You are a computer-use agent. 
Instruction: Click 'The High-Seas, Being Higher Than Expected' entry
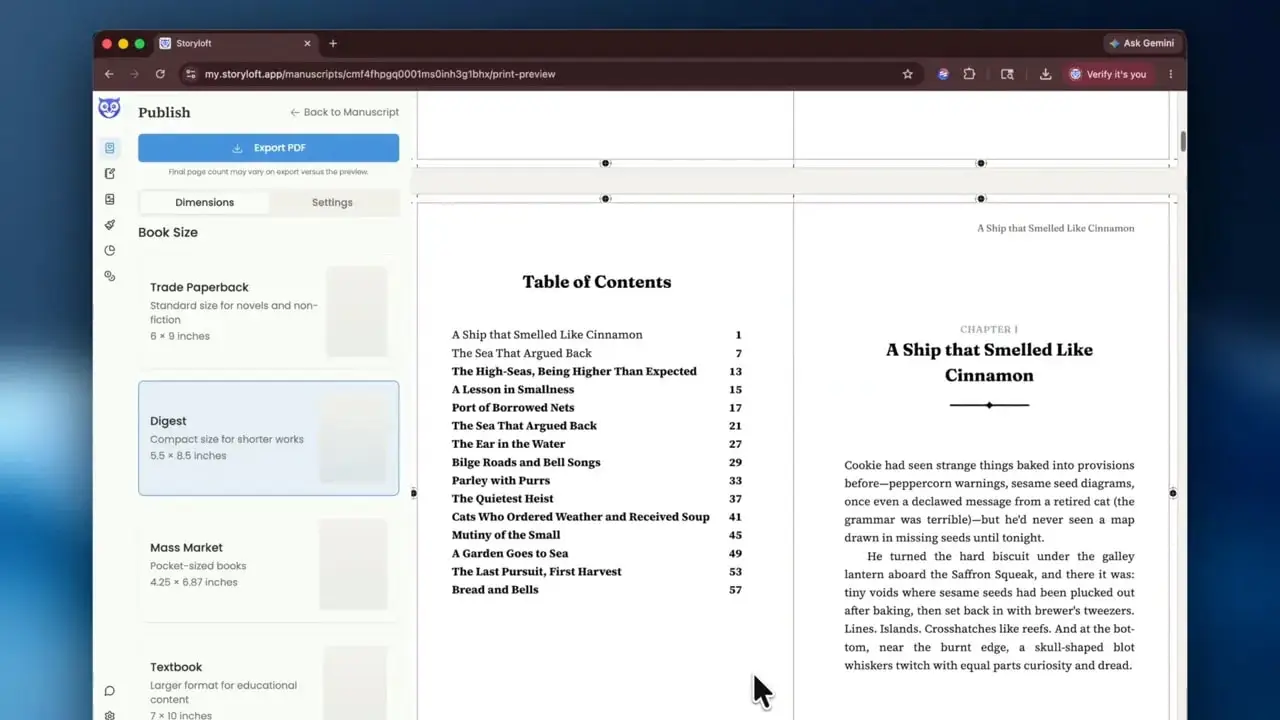point(596,371)
